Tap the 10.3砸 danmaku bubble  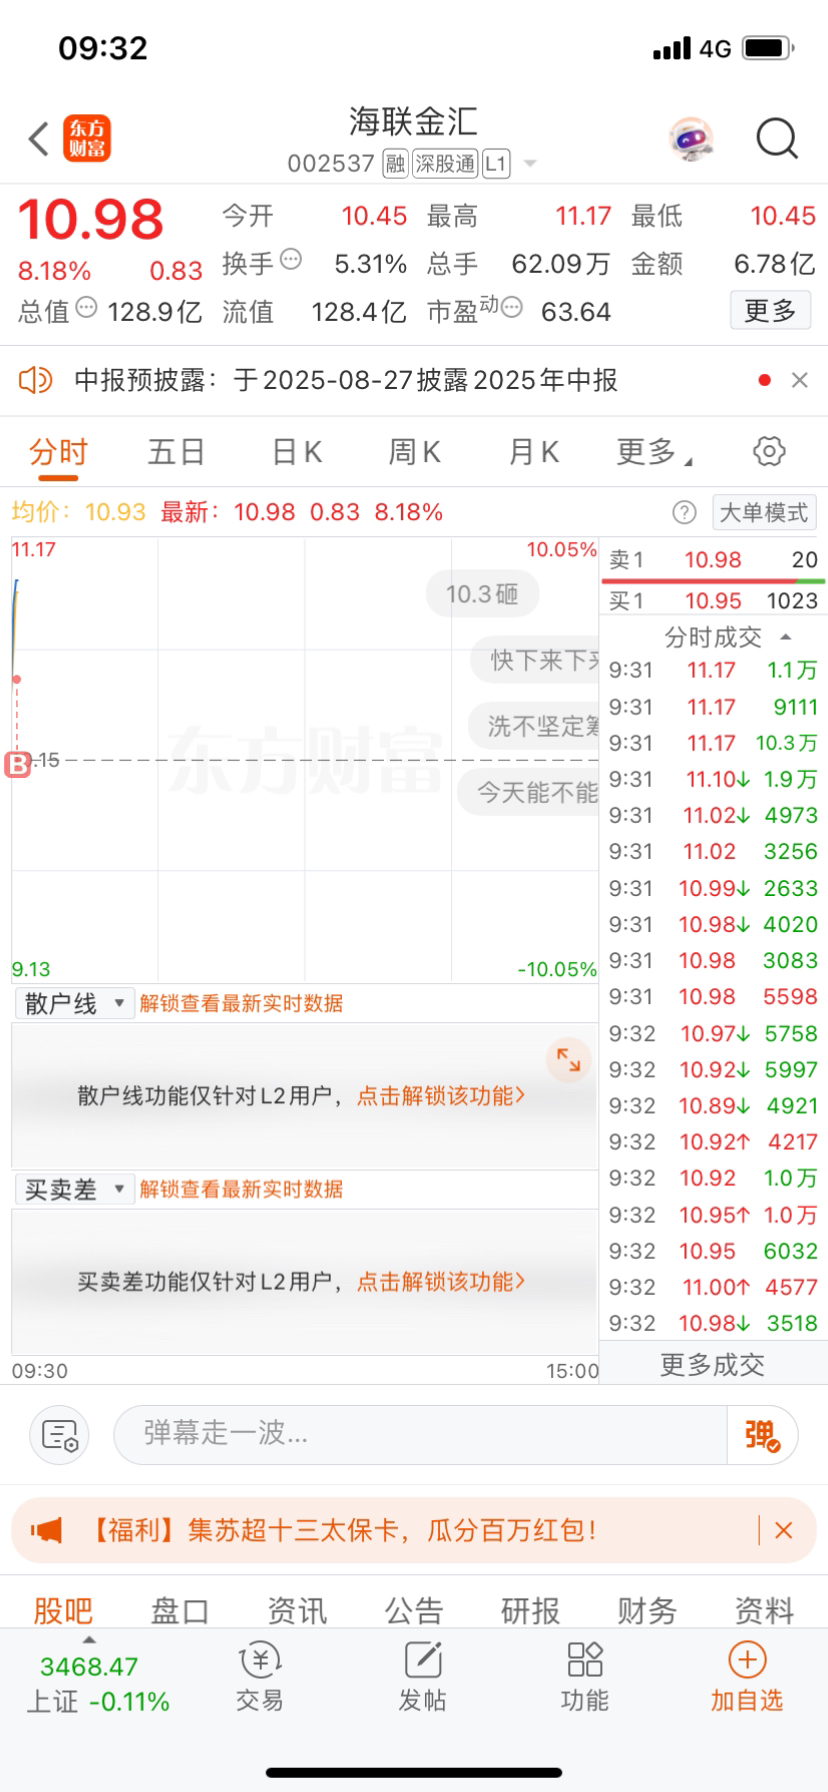(482, 594)
